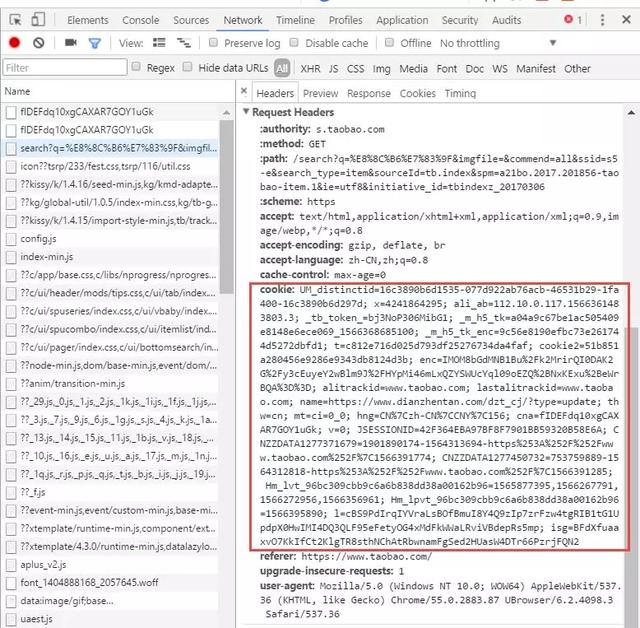Select the data:image/gif;base request

click(110, 601)
